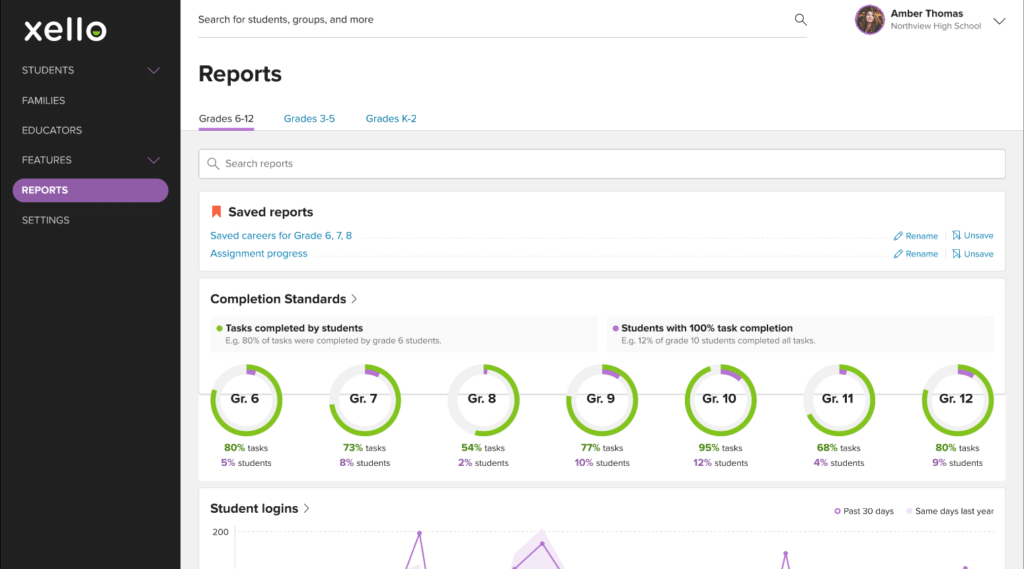Switch to the Grades 3-5 tab
Screen dimensions: 1024x569
tap(309, 119)
